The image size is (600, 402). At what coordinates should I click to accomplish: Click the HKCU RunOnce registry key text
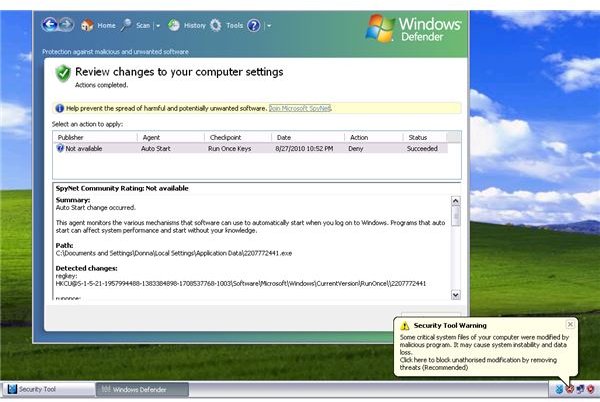click(241, 284)
